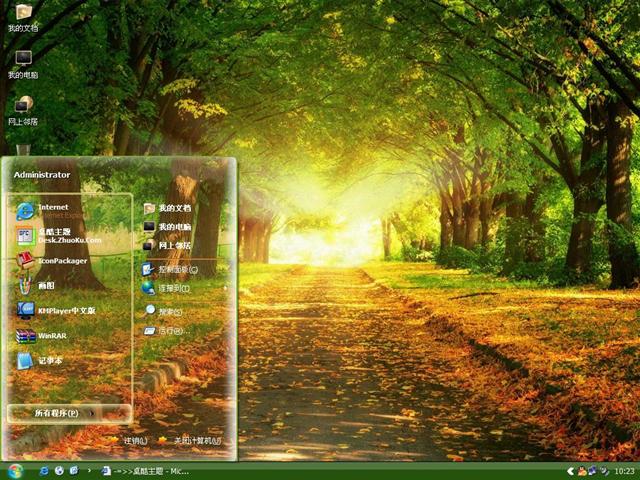Click the blue tray icon
The image size is (640, 480).
pyautogui.click(x=592, y=471)
